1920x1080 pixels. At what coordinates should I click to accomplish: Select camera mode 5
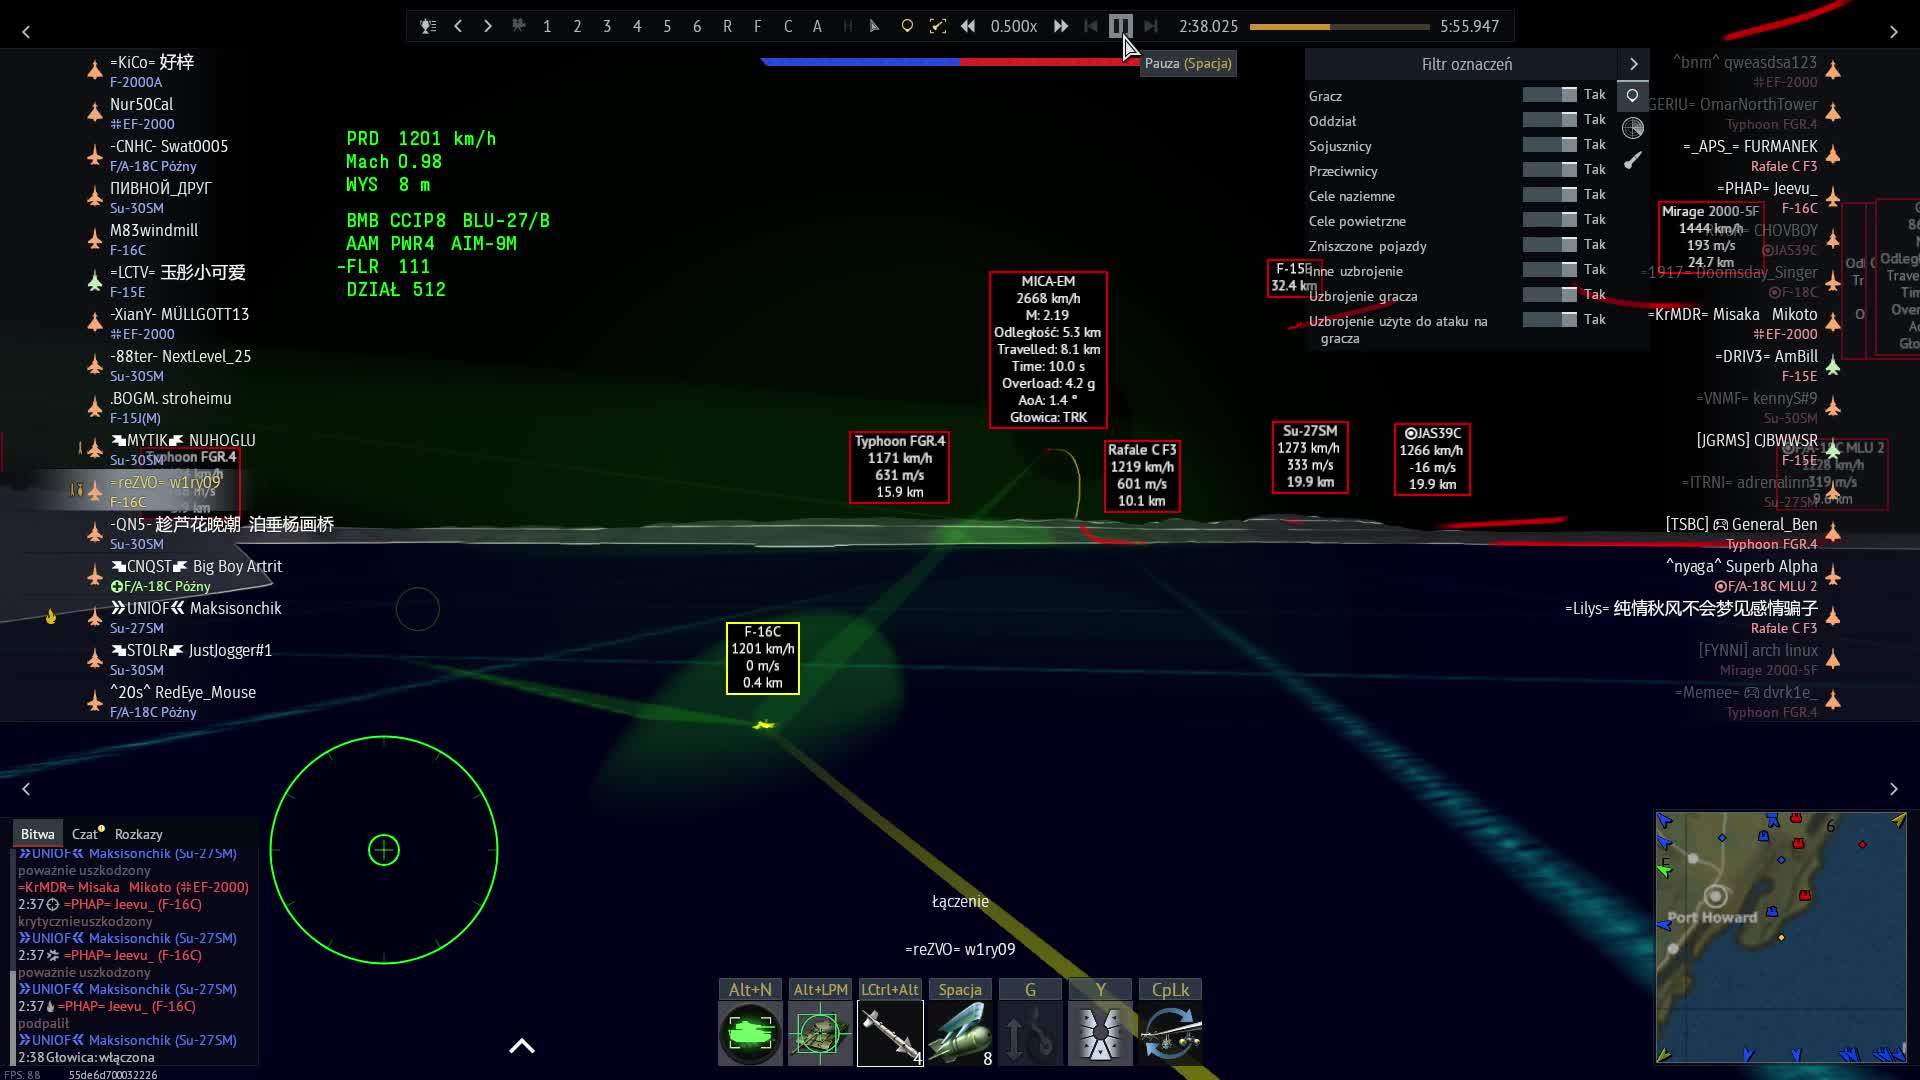coord(667,26)
